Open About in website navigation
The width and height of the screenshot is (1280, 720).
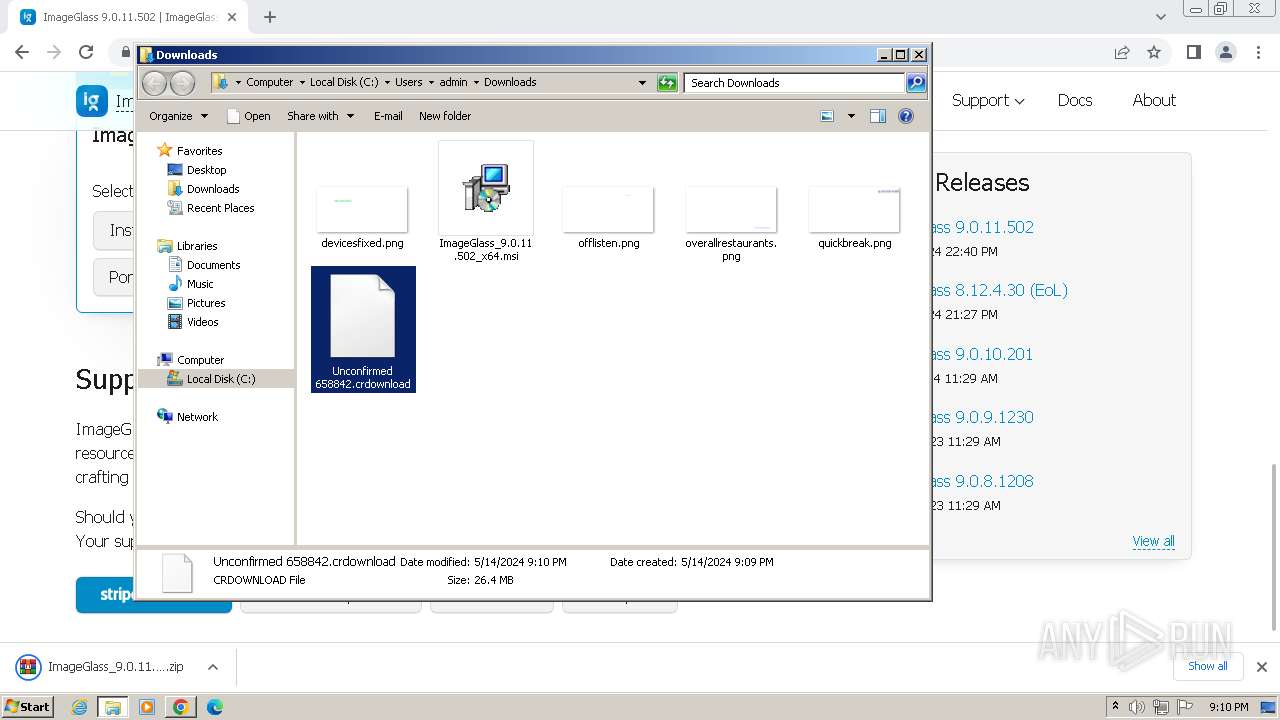point(1154,100)
